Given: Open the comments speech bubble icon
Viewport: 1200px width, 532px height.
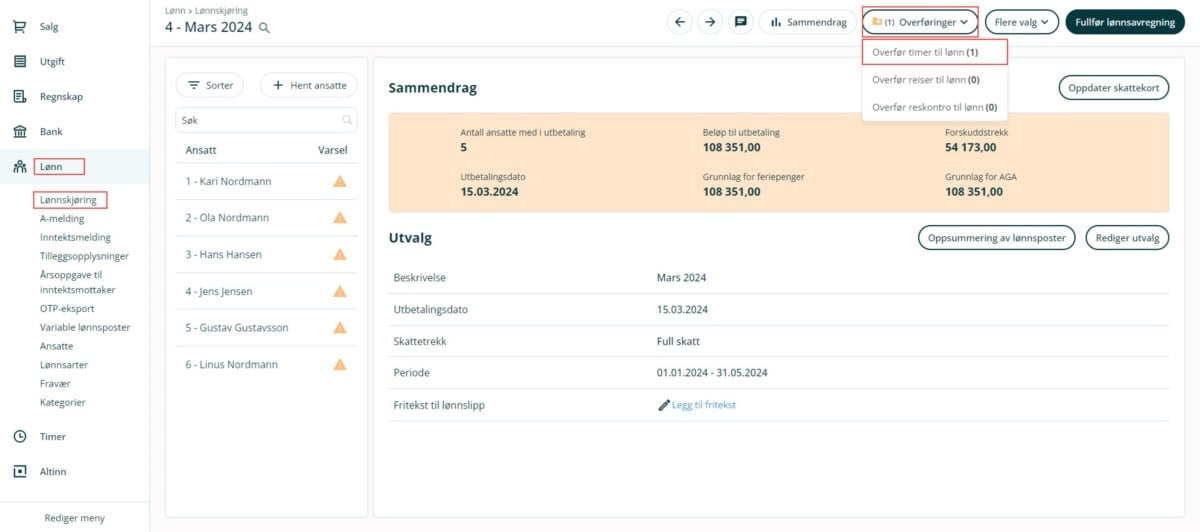Looking at the screenshot, I should click(740, 22).
